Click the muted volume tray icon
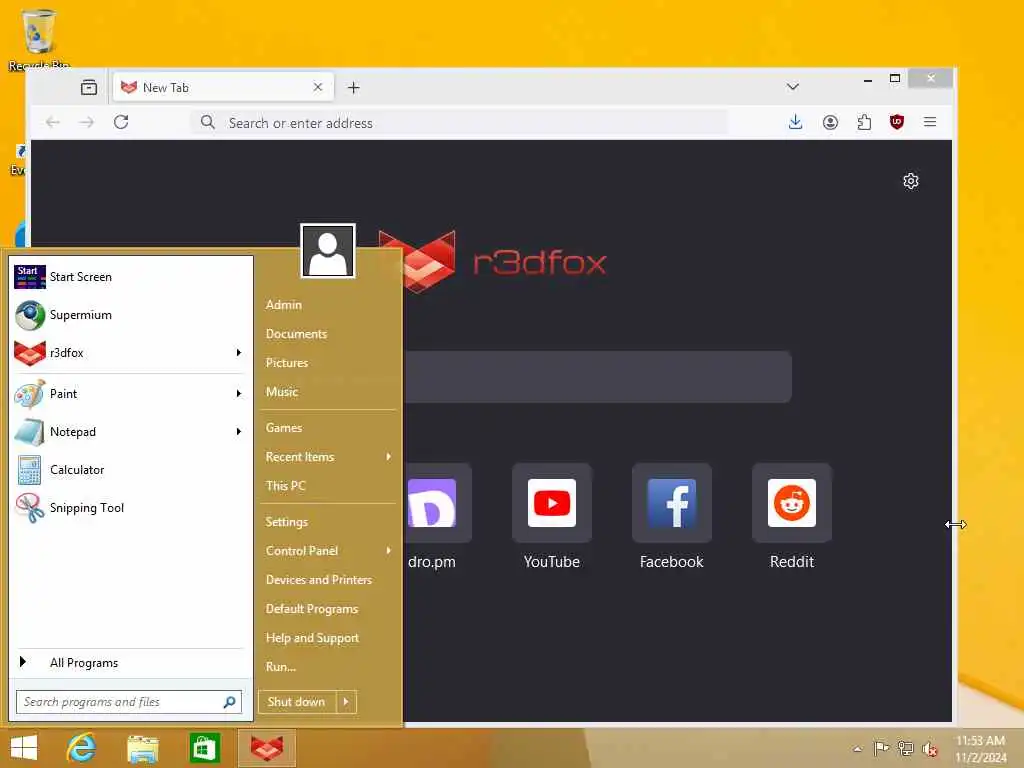The width and height of the screenshot is (1024, 768). click(929, 748)
